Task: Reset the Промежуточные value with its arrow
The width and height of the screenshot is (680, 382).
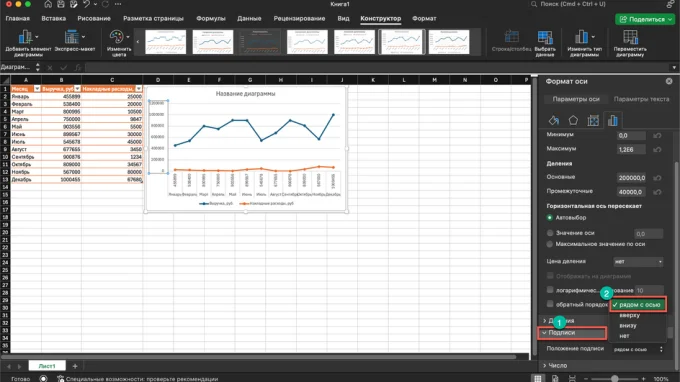Action: coord(657,192)
